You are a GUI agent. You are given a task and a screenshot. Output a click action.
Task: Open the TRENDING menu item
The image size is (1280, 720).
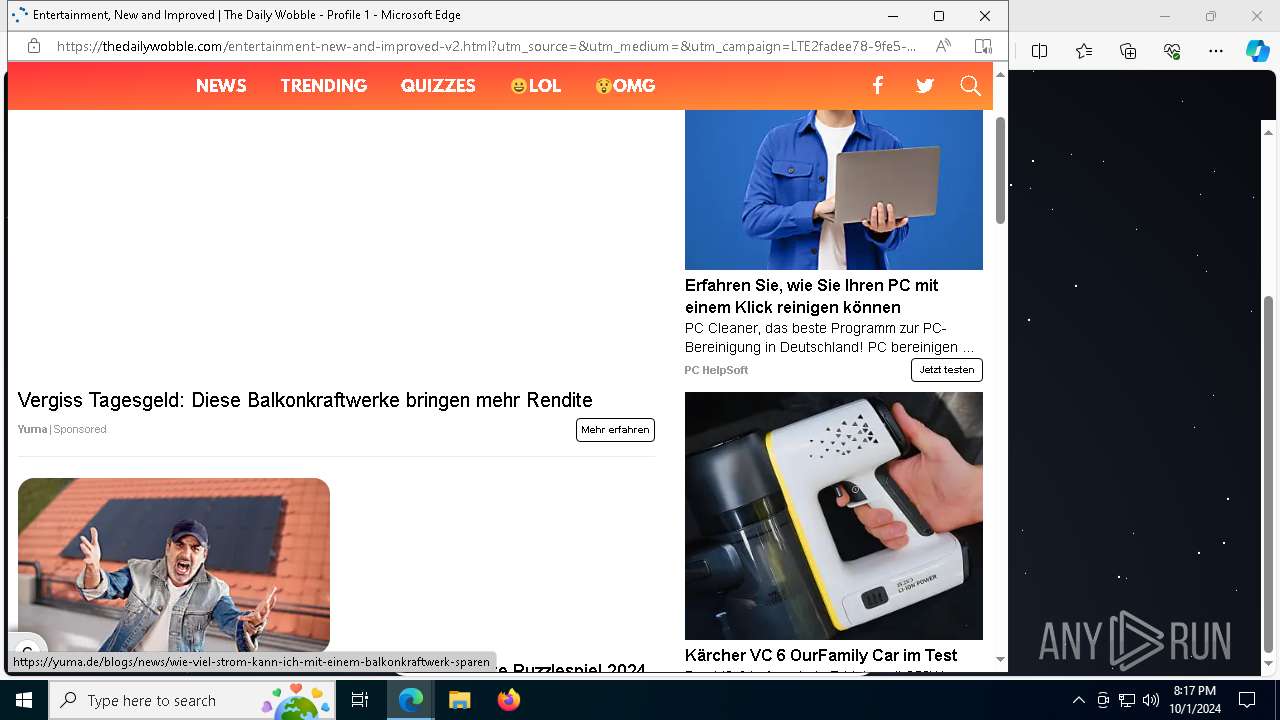coord(324,86)
